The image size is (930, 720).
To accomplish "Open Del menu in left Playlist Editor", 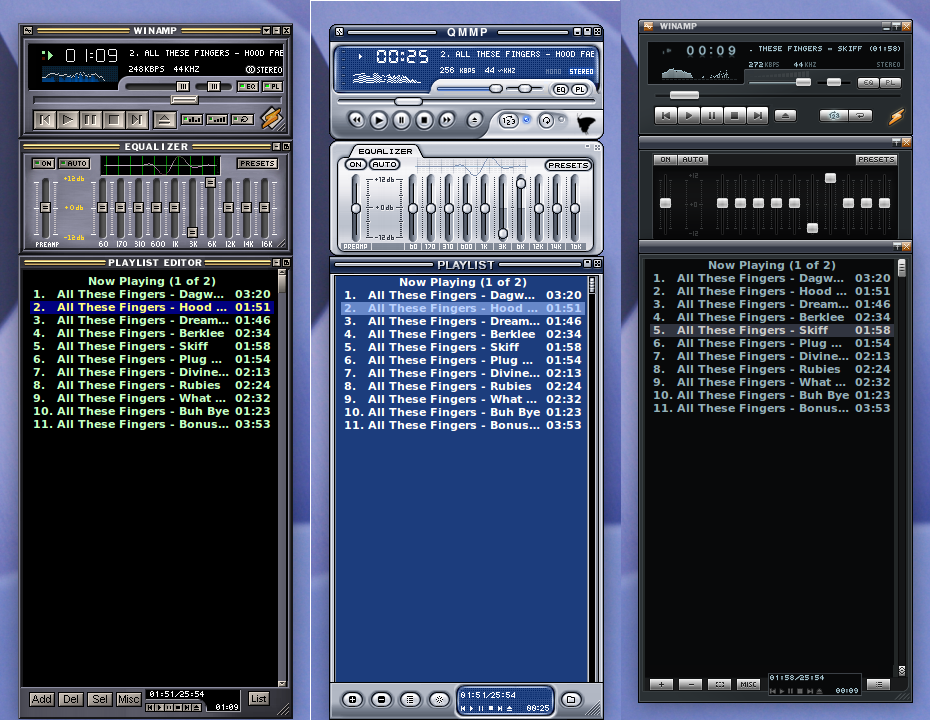I will (x=71, y=699).
